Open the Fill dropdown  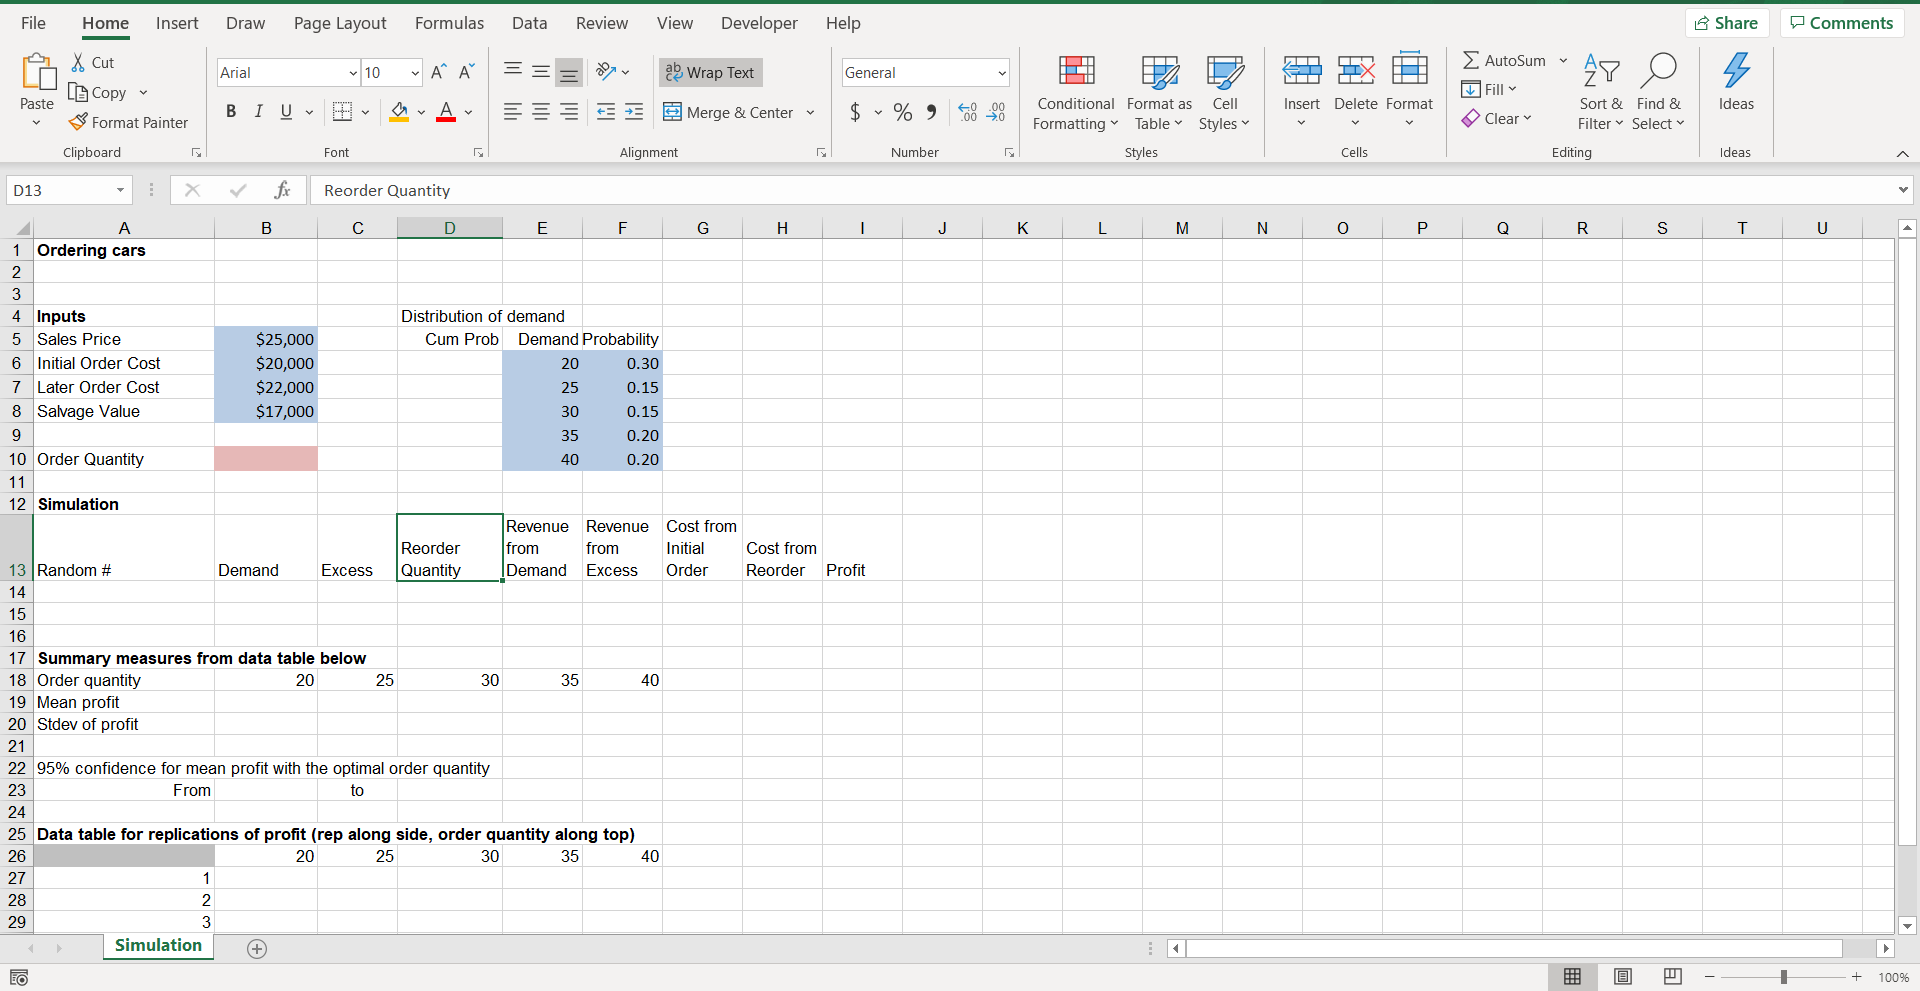pos(1489,89)
